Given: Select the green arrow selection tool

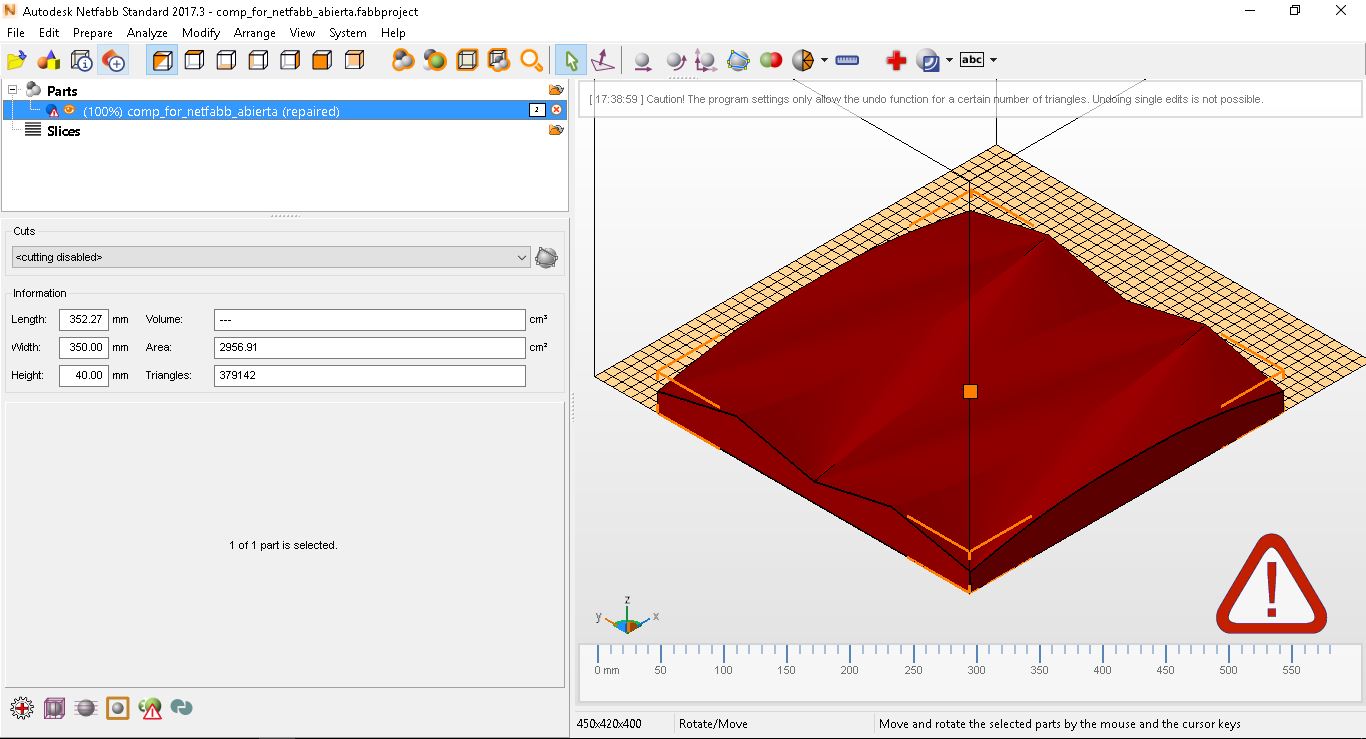Looking at the screenshot, I should coord(571,61).
